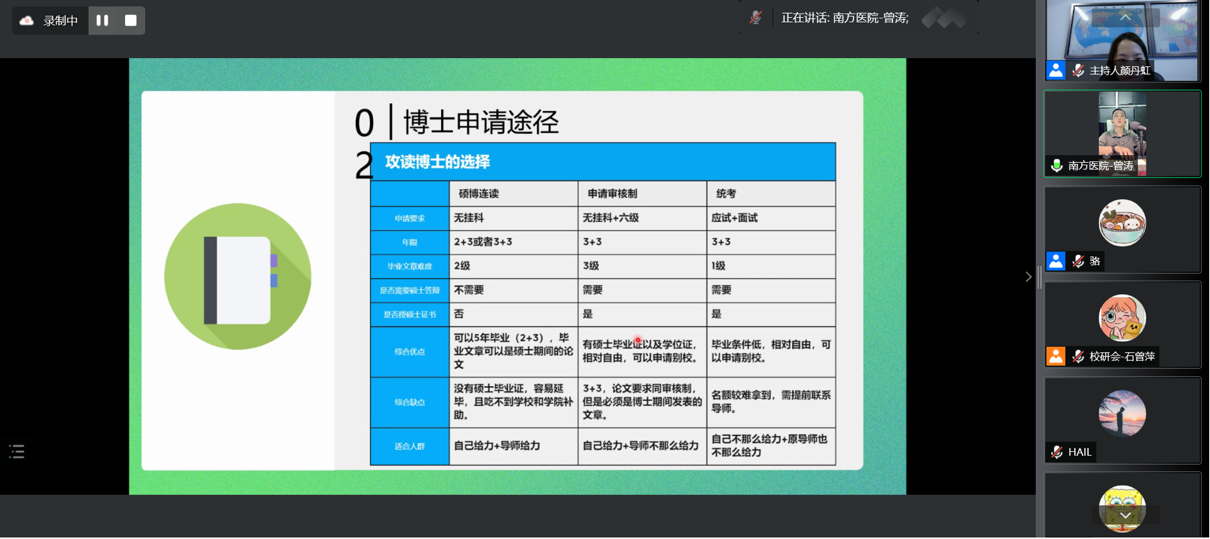Pause the meeting recording
The width and height of the screenshot is (1210, 539).
pyautogui.click(x=102, y=20)
